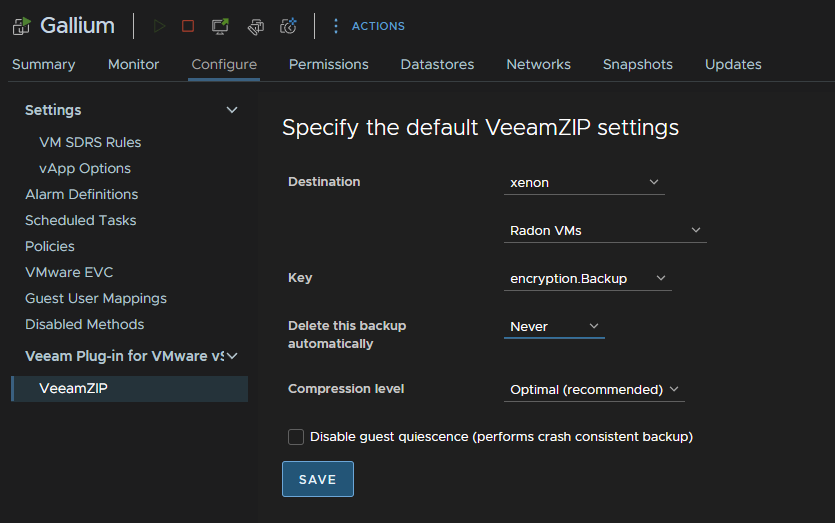The height and width of the screenshot is (523, 835).
Task: Collapse the Veeam Plug-in section chevron
Action: tap(232, 356)
